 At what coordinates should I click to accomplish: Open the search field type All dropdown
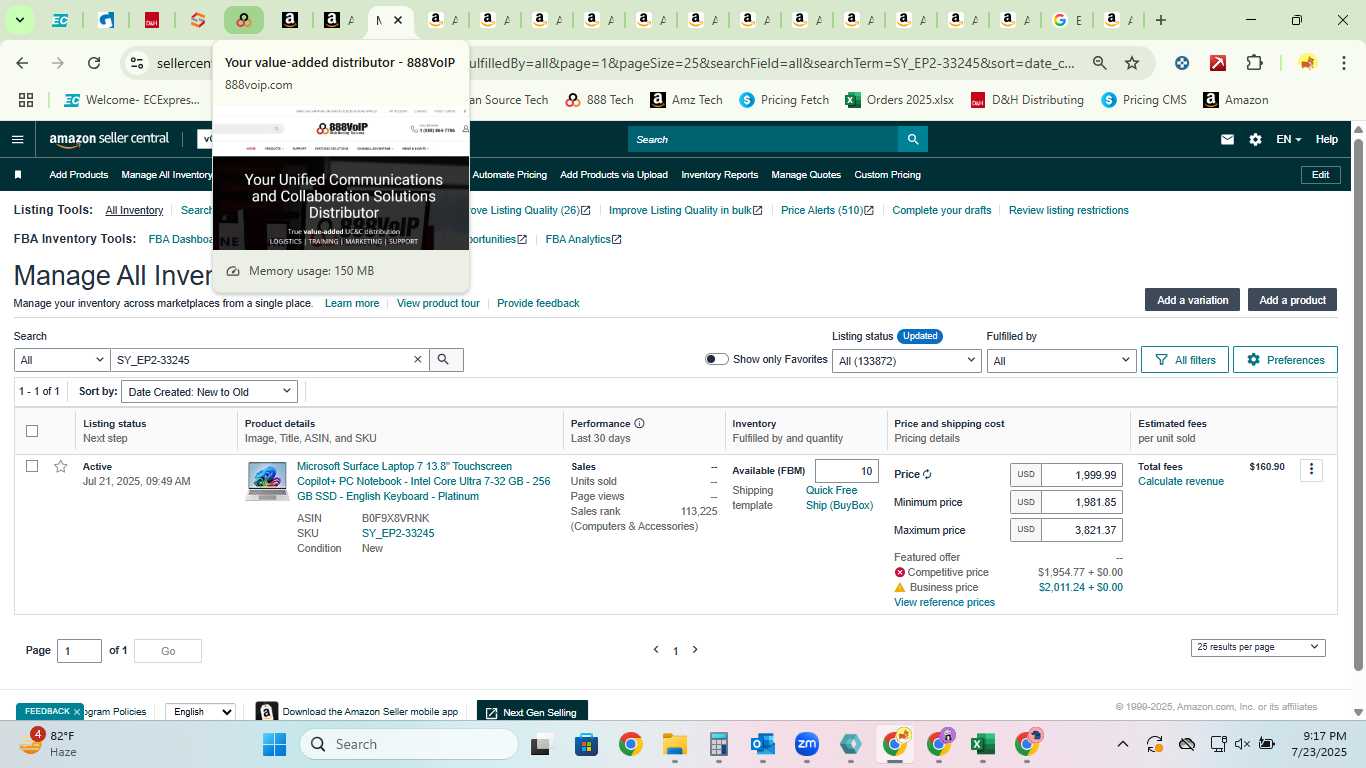pyautogui.click(x=62, y=360)
